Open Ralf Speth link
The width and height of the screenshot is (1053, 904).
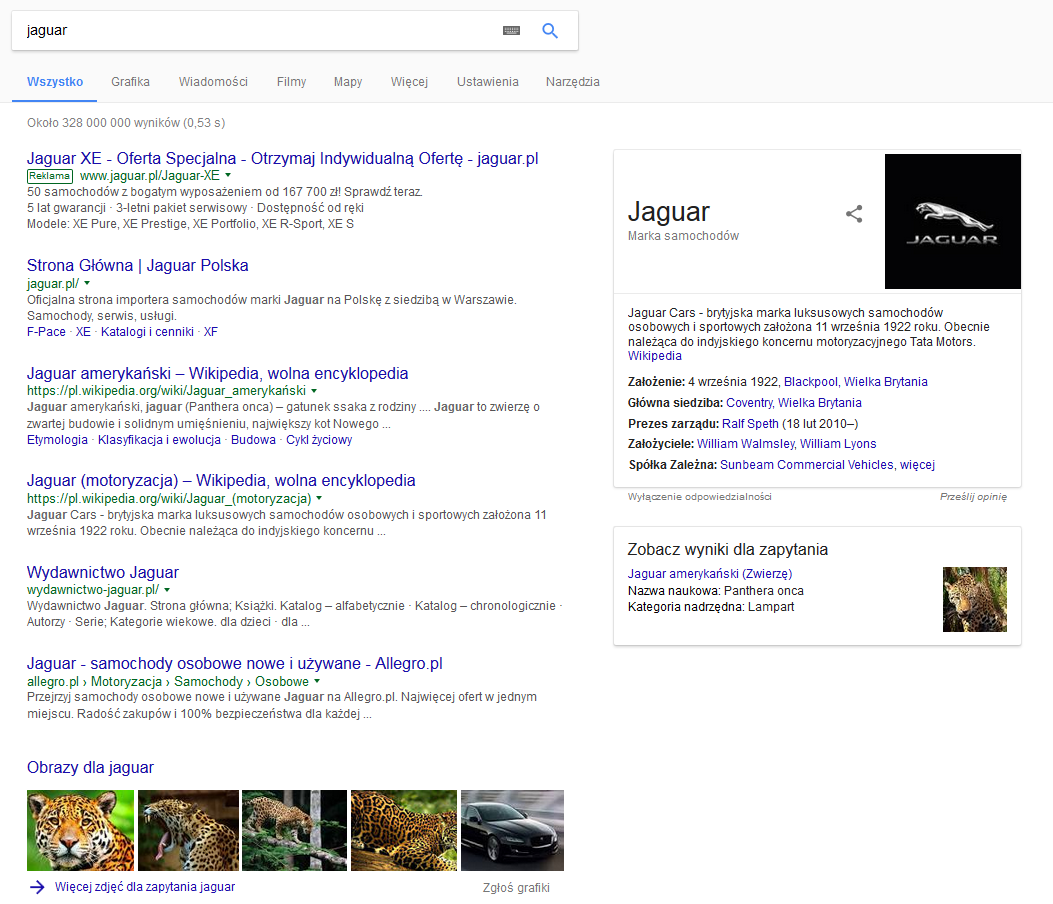tap(750, 424)
